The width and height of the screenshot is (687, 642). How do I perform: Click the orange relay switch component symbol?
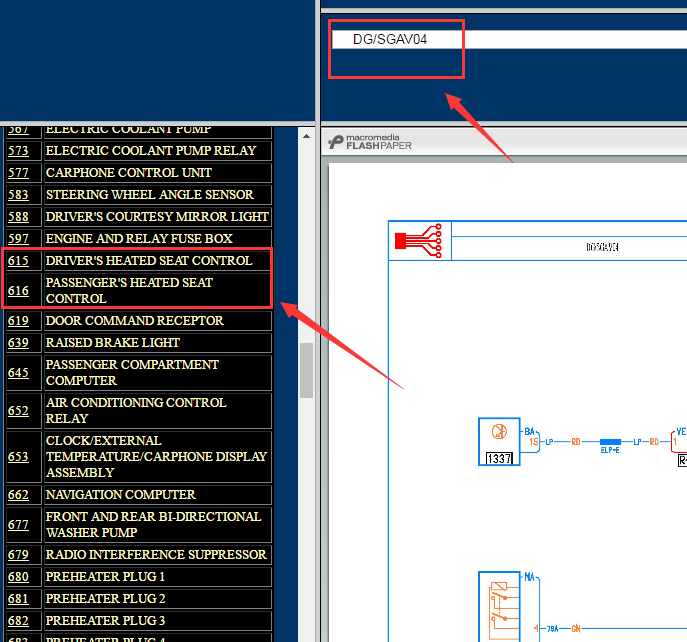pyautogui.click(x=499, y=607)
